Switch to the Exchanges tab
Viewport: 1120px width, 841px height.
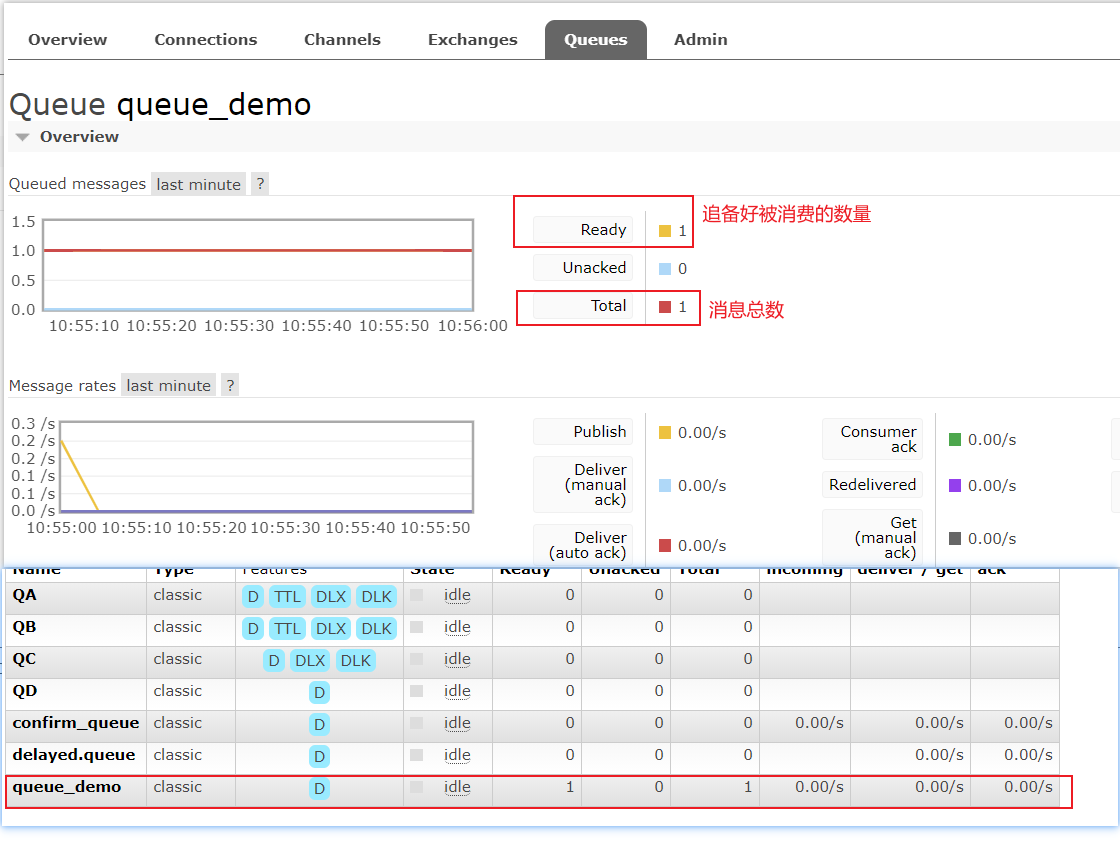(472, 40)
